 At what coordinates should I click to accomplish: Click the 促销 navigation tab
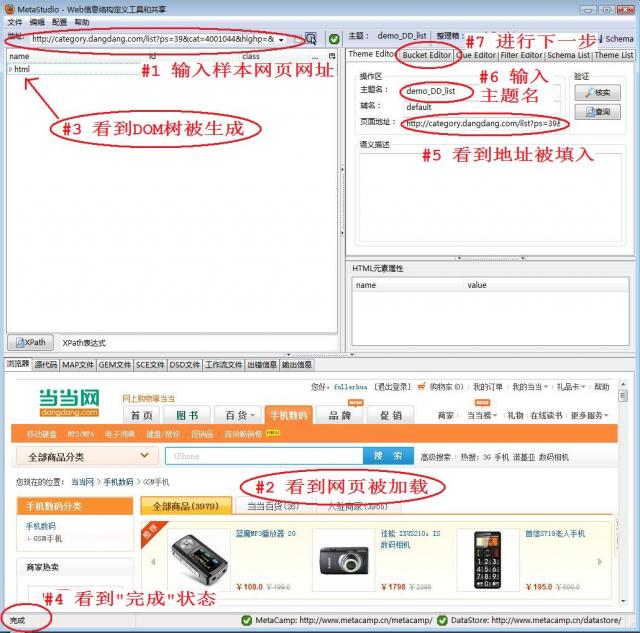click(x=391, y=415)
